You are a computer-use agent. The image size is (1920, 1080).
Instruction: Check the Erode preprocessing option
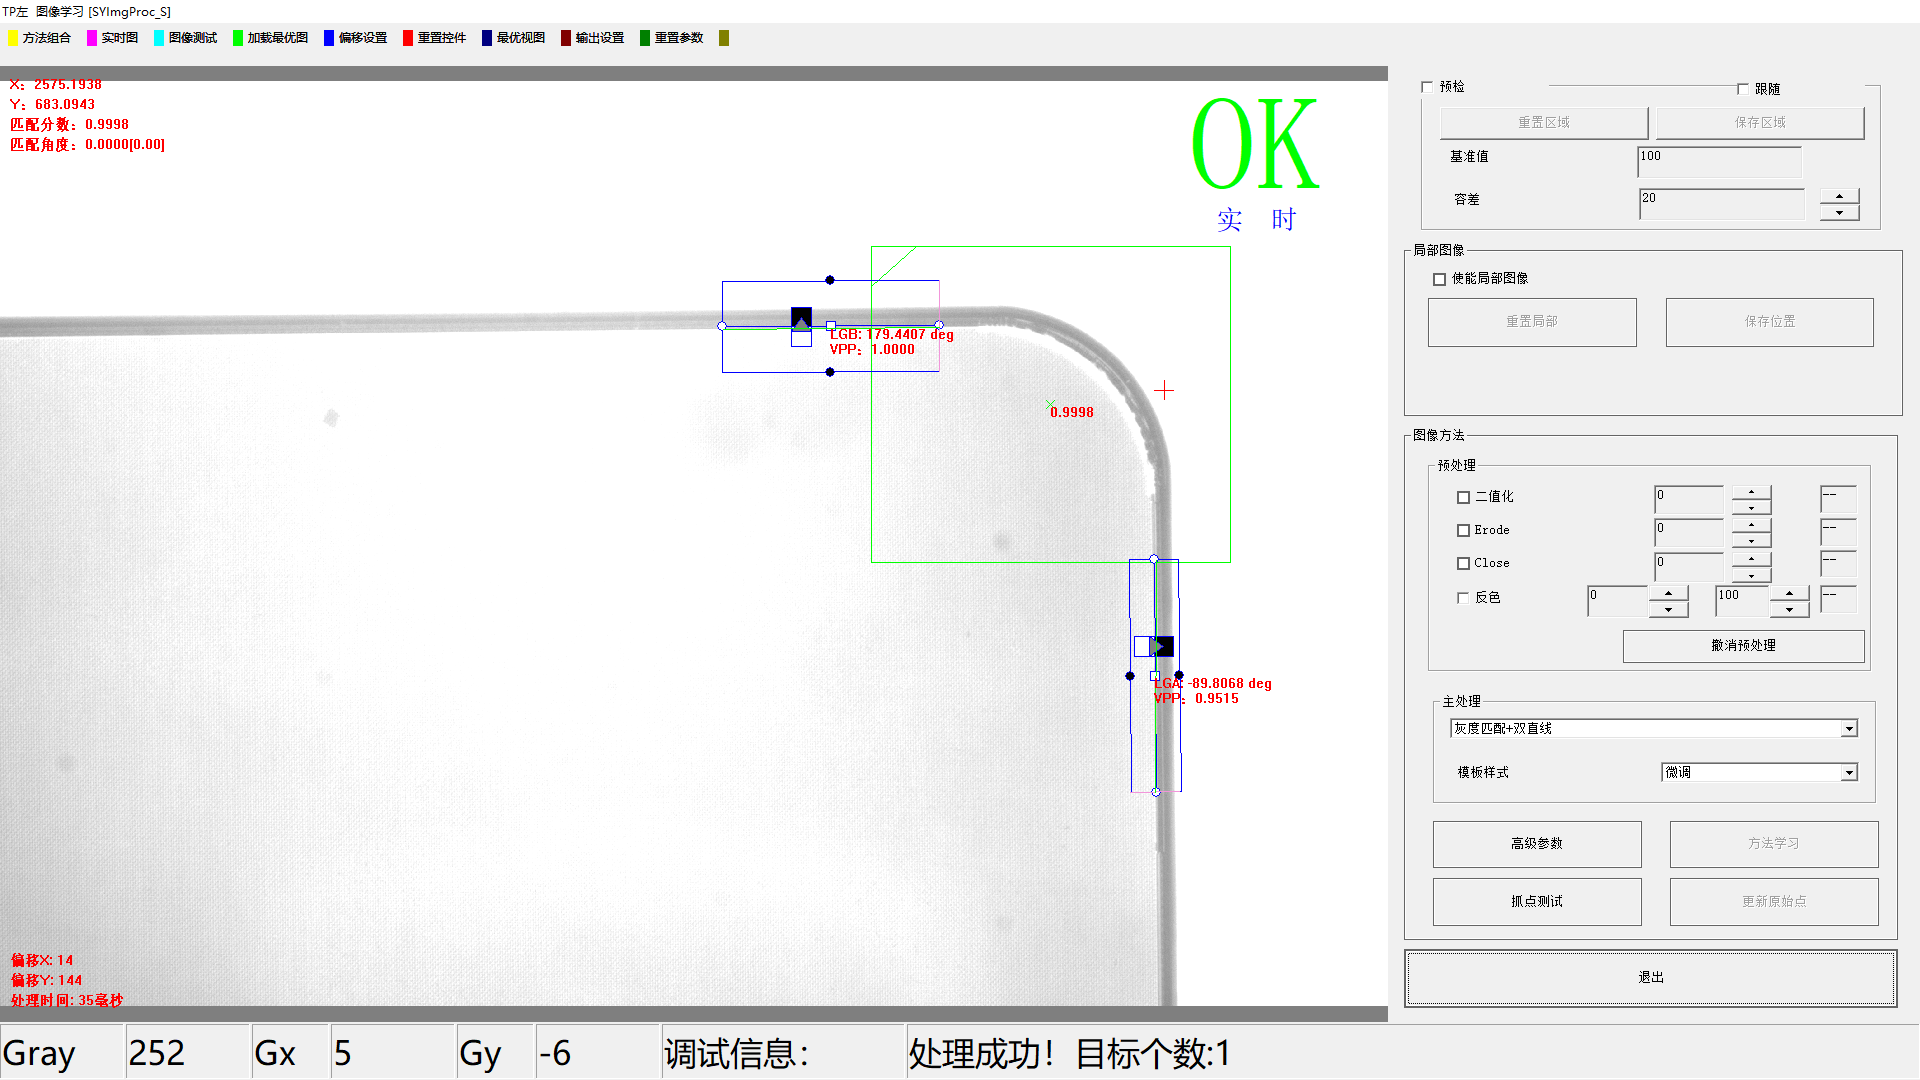(1463, 530)
